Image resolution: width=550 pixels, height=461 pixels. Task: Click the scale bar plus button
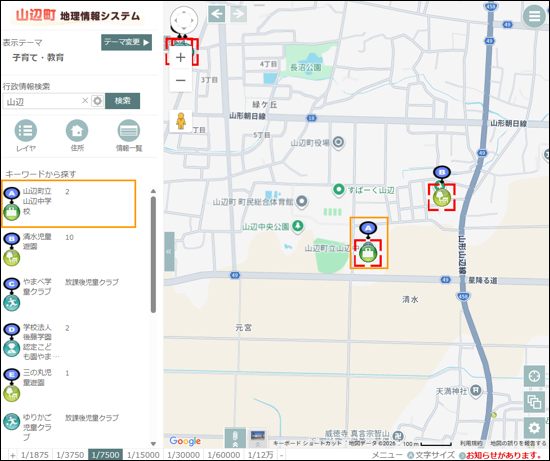click(x=13, y=455)
